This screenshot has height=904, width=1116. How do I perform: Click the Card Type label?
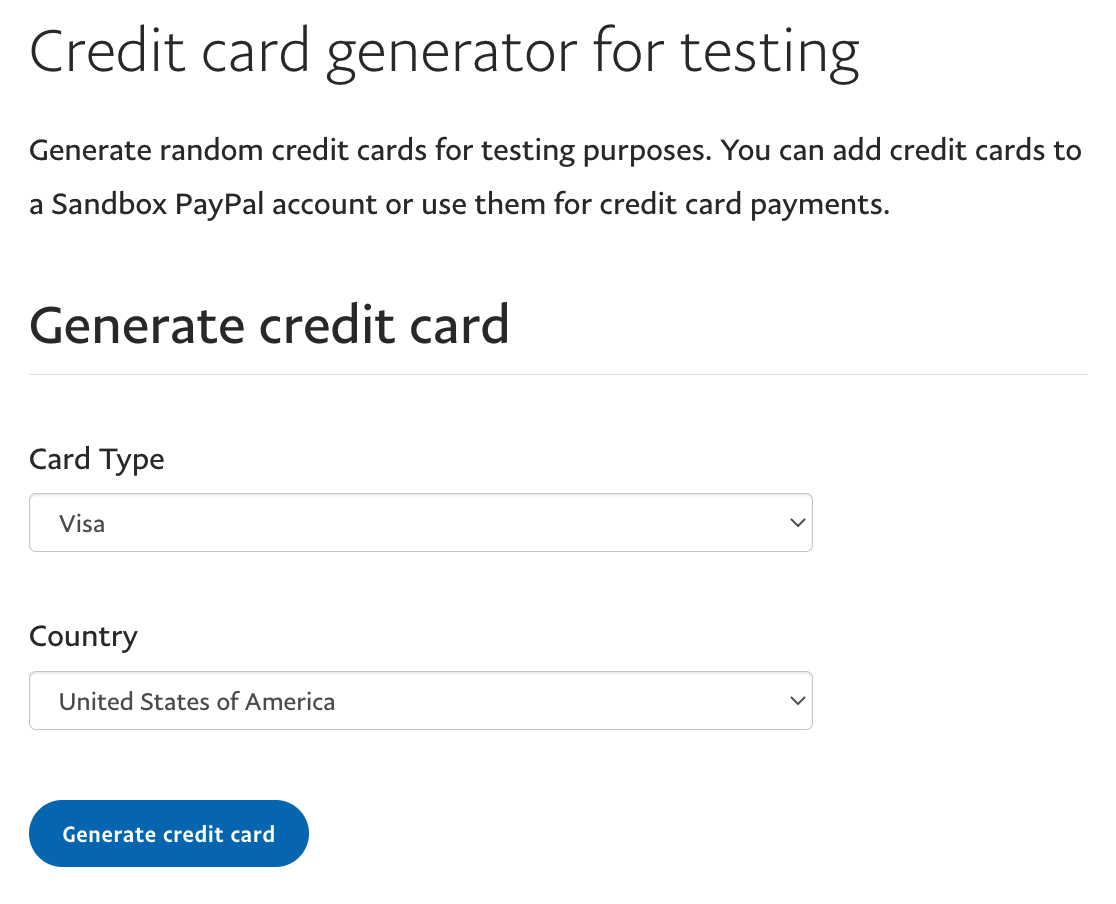pos(96,458)
